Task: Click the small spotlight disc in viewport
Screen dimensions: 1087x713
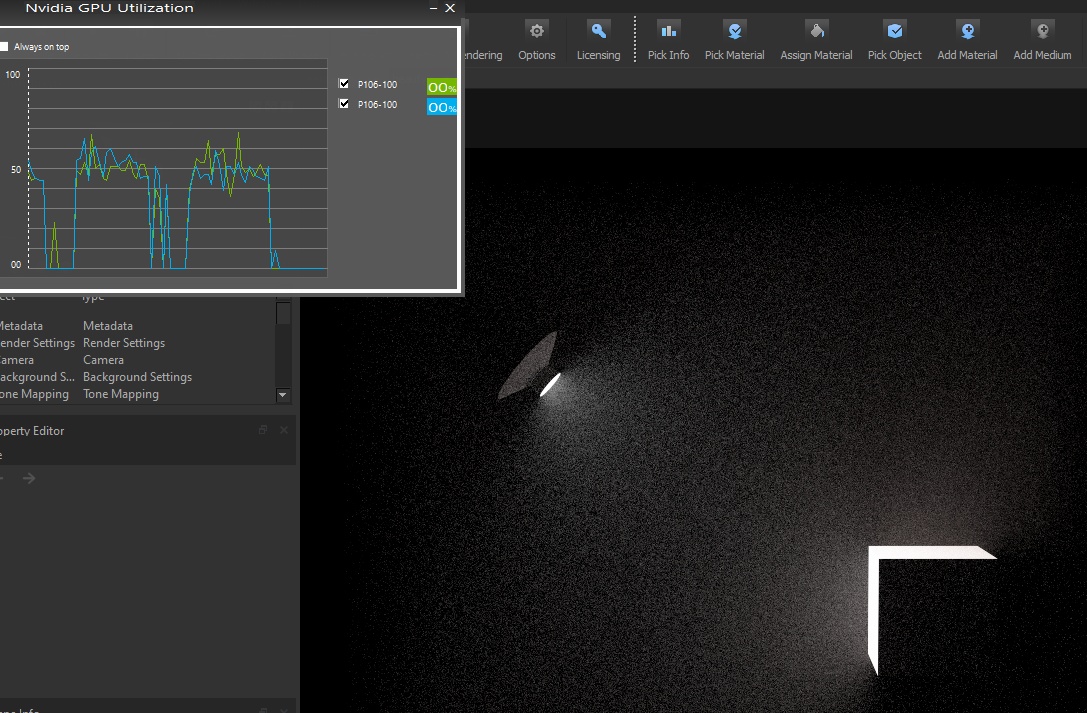Action: pos(550,385)
